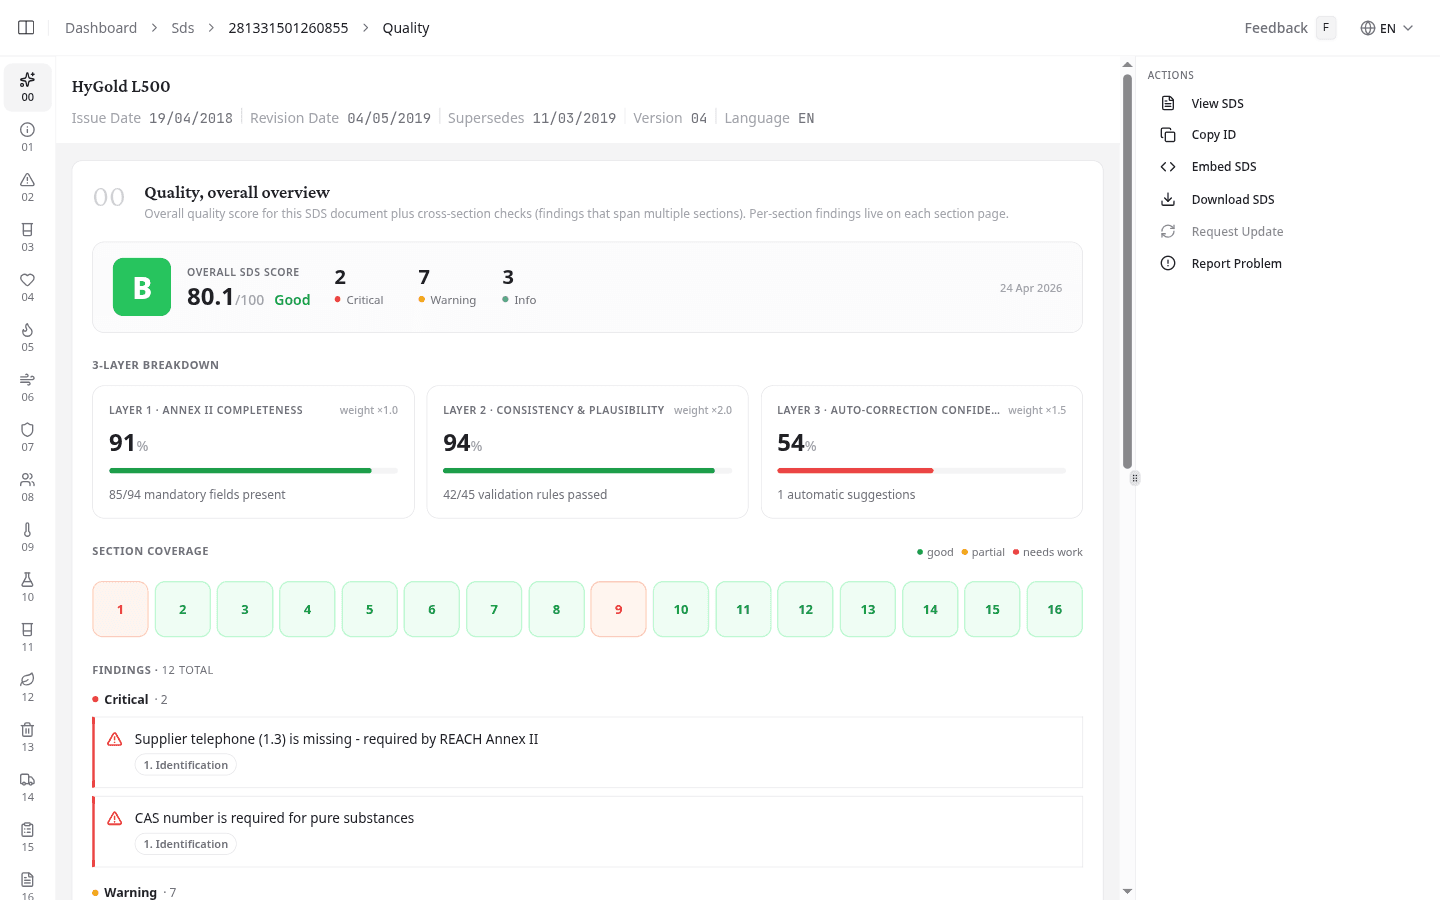The width and height of the screenshot is (1440, 900).
Task: Go to Dashboard breadcrumb
Action: tap(101, 28)
